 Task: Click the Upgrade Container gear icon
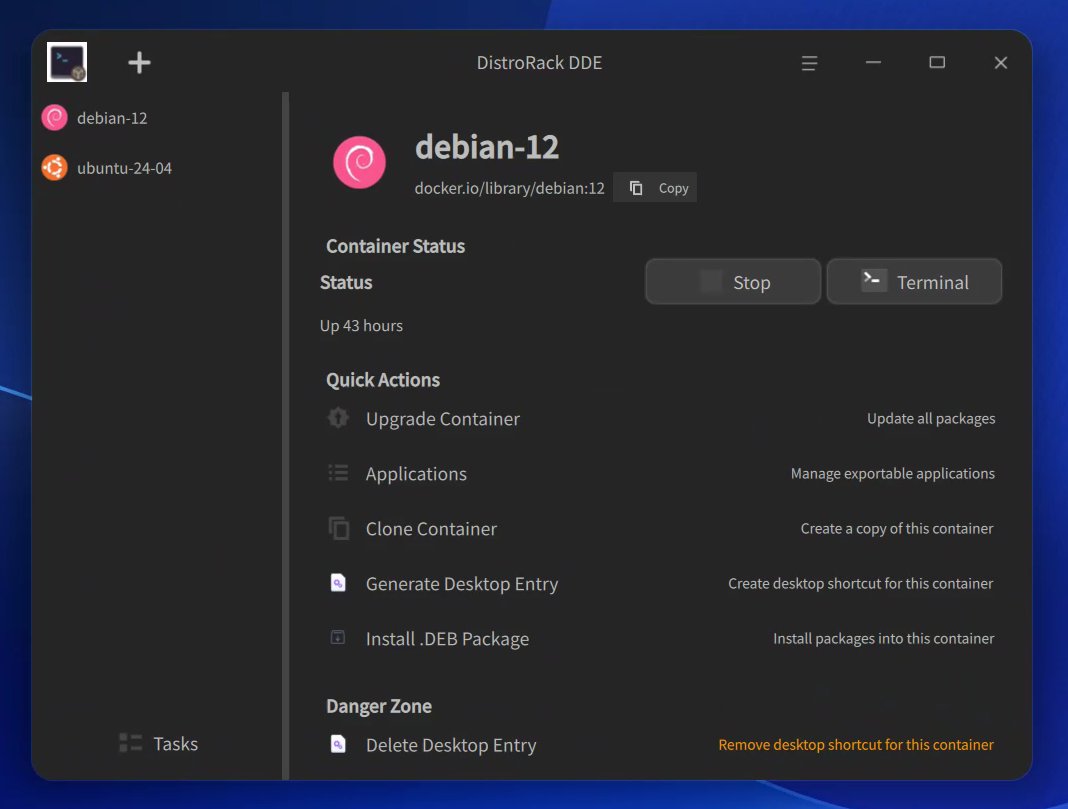338,417
